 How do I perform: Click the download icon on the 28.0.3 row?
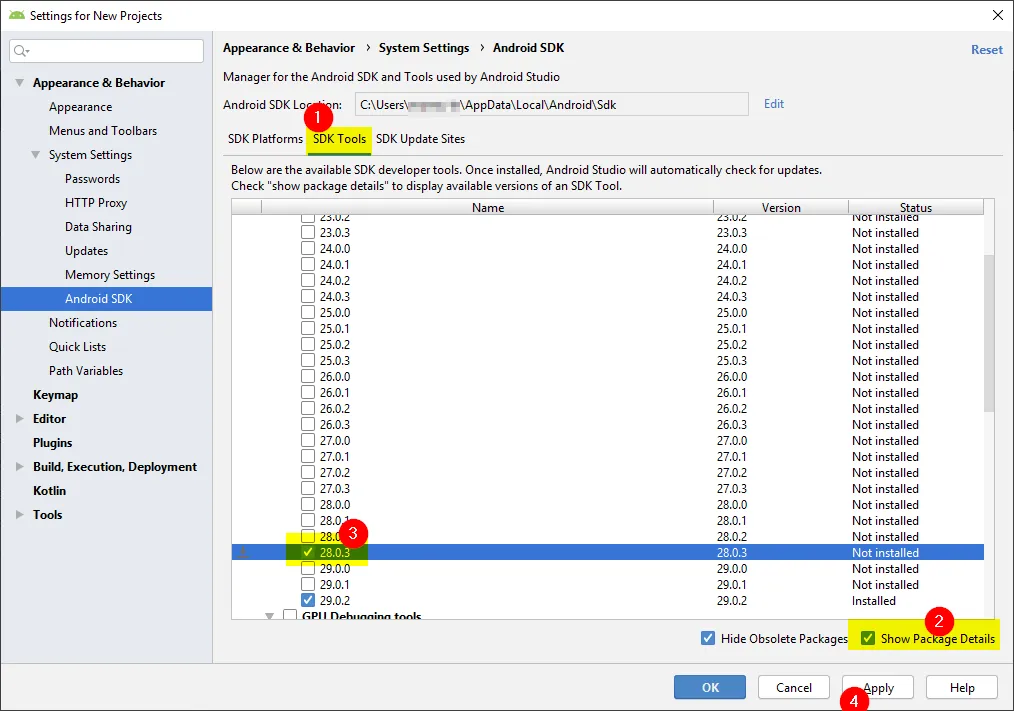(x=243, y=552)
